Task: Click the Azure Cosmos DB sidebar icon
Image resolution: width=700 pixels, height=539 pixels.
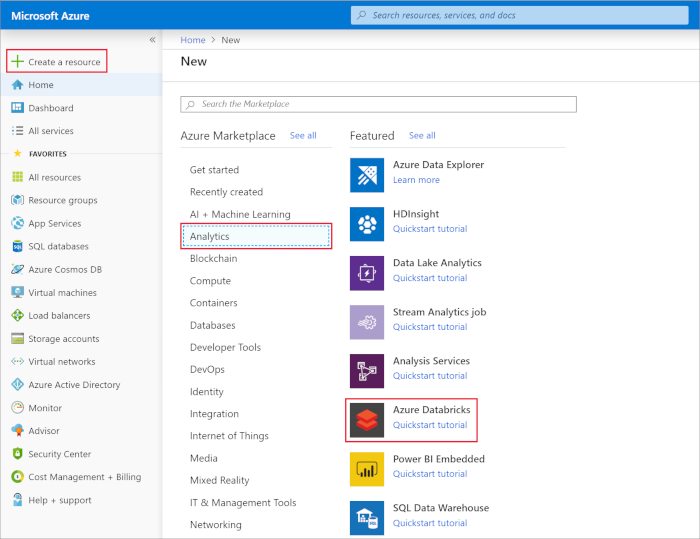Action: [18, 270]
